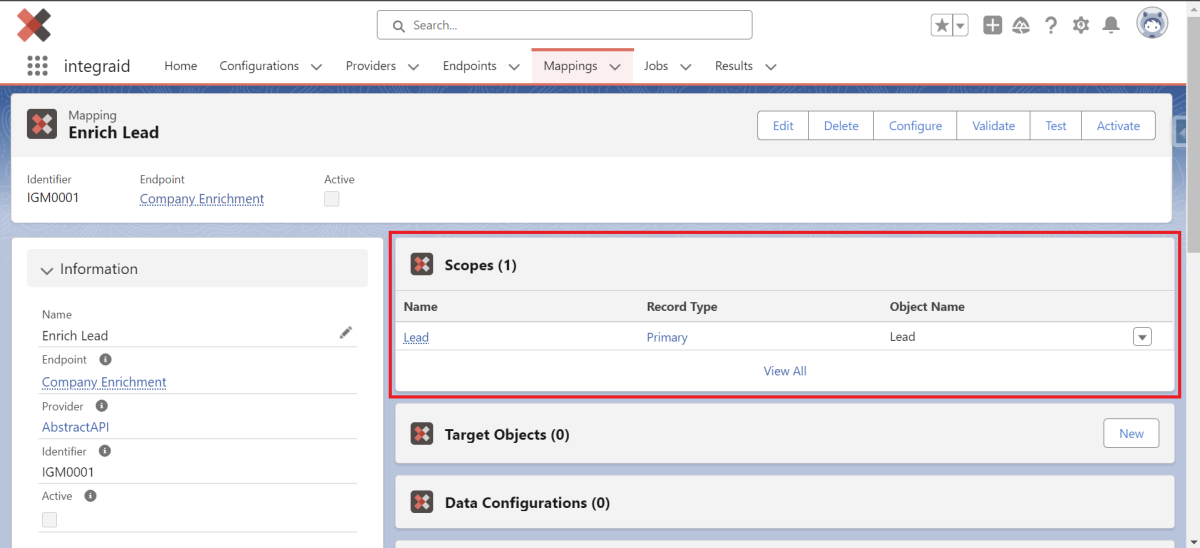
Task: Open the Help question mark icon
Action: 1051,26
